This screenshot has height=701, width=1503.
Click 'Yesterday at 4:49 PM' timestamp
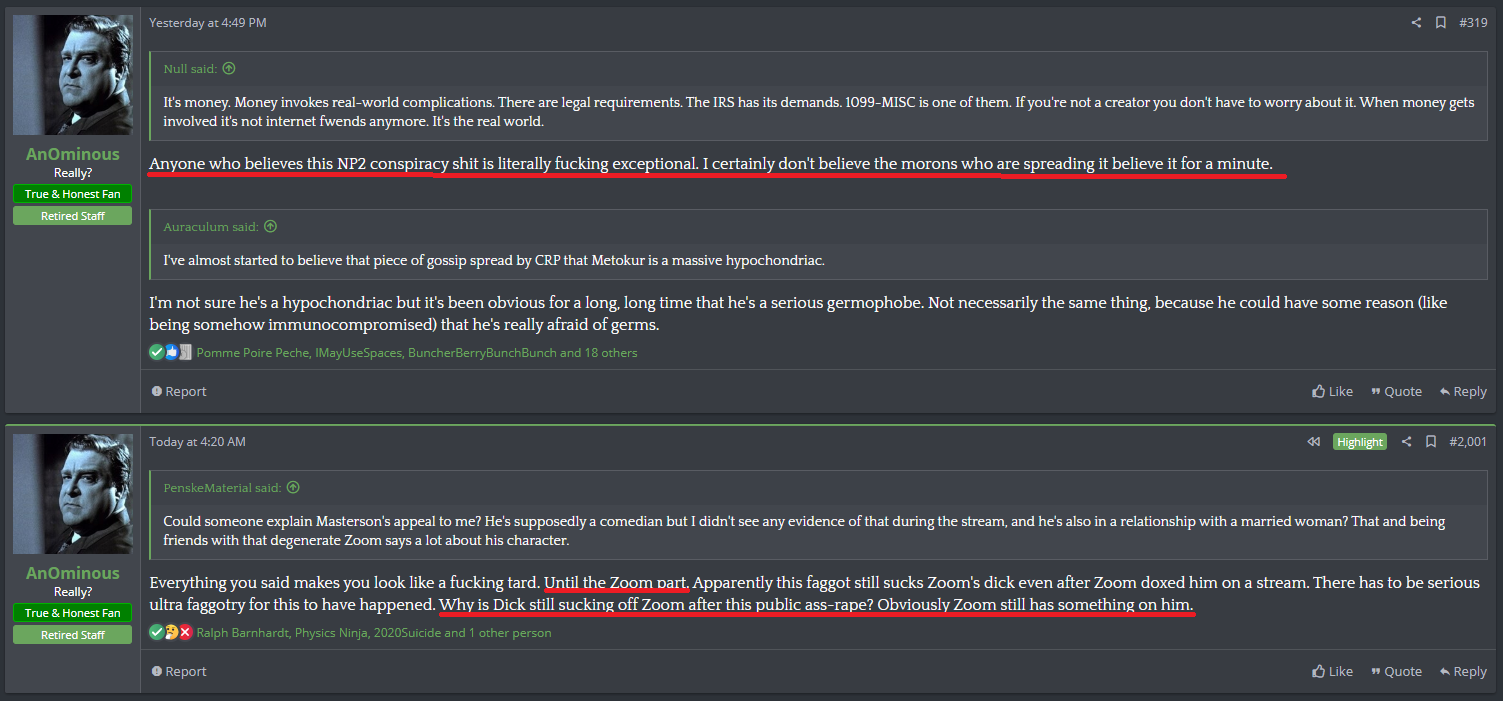(208, 23)
